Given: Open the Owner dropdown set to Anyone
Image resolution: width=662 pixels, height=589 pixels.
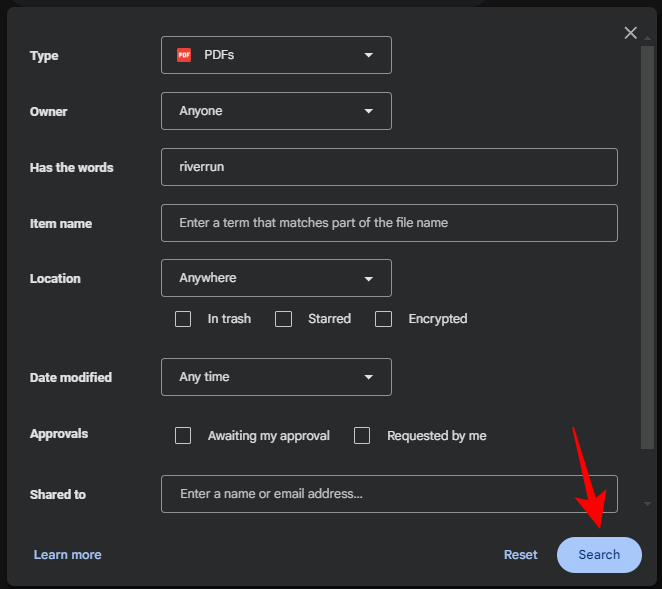Looking at the screenshot, I should point(276,111).
